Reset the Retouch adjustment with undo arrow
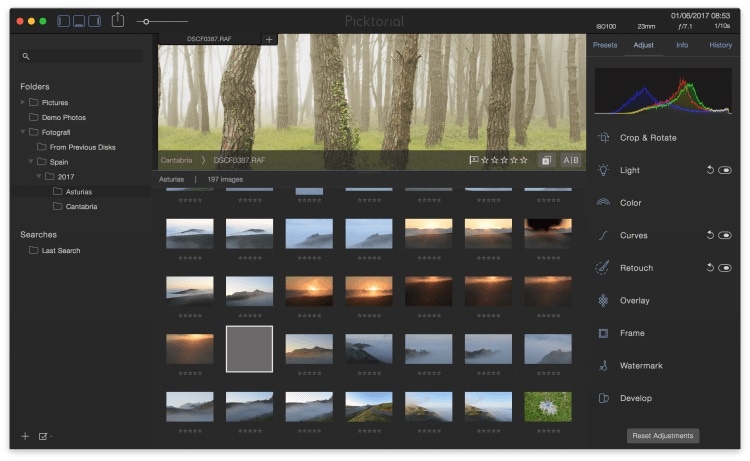This screenshot has height=461, width=750. [710, 267]
